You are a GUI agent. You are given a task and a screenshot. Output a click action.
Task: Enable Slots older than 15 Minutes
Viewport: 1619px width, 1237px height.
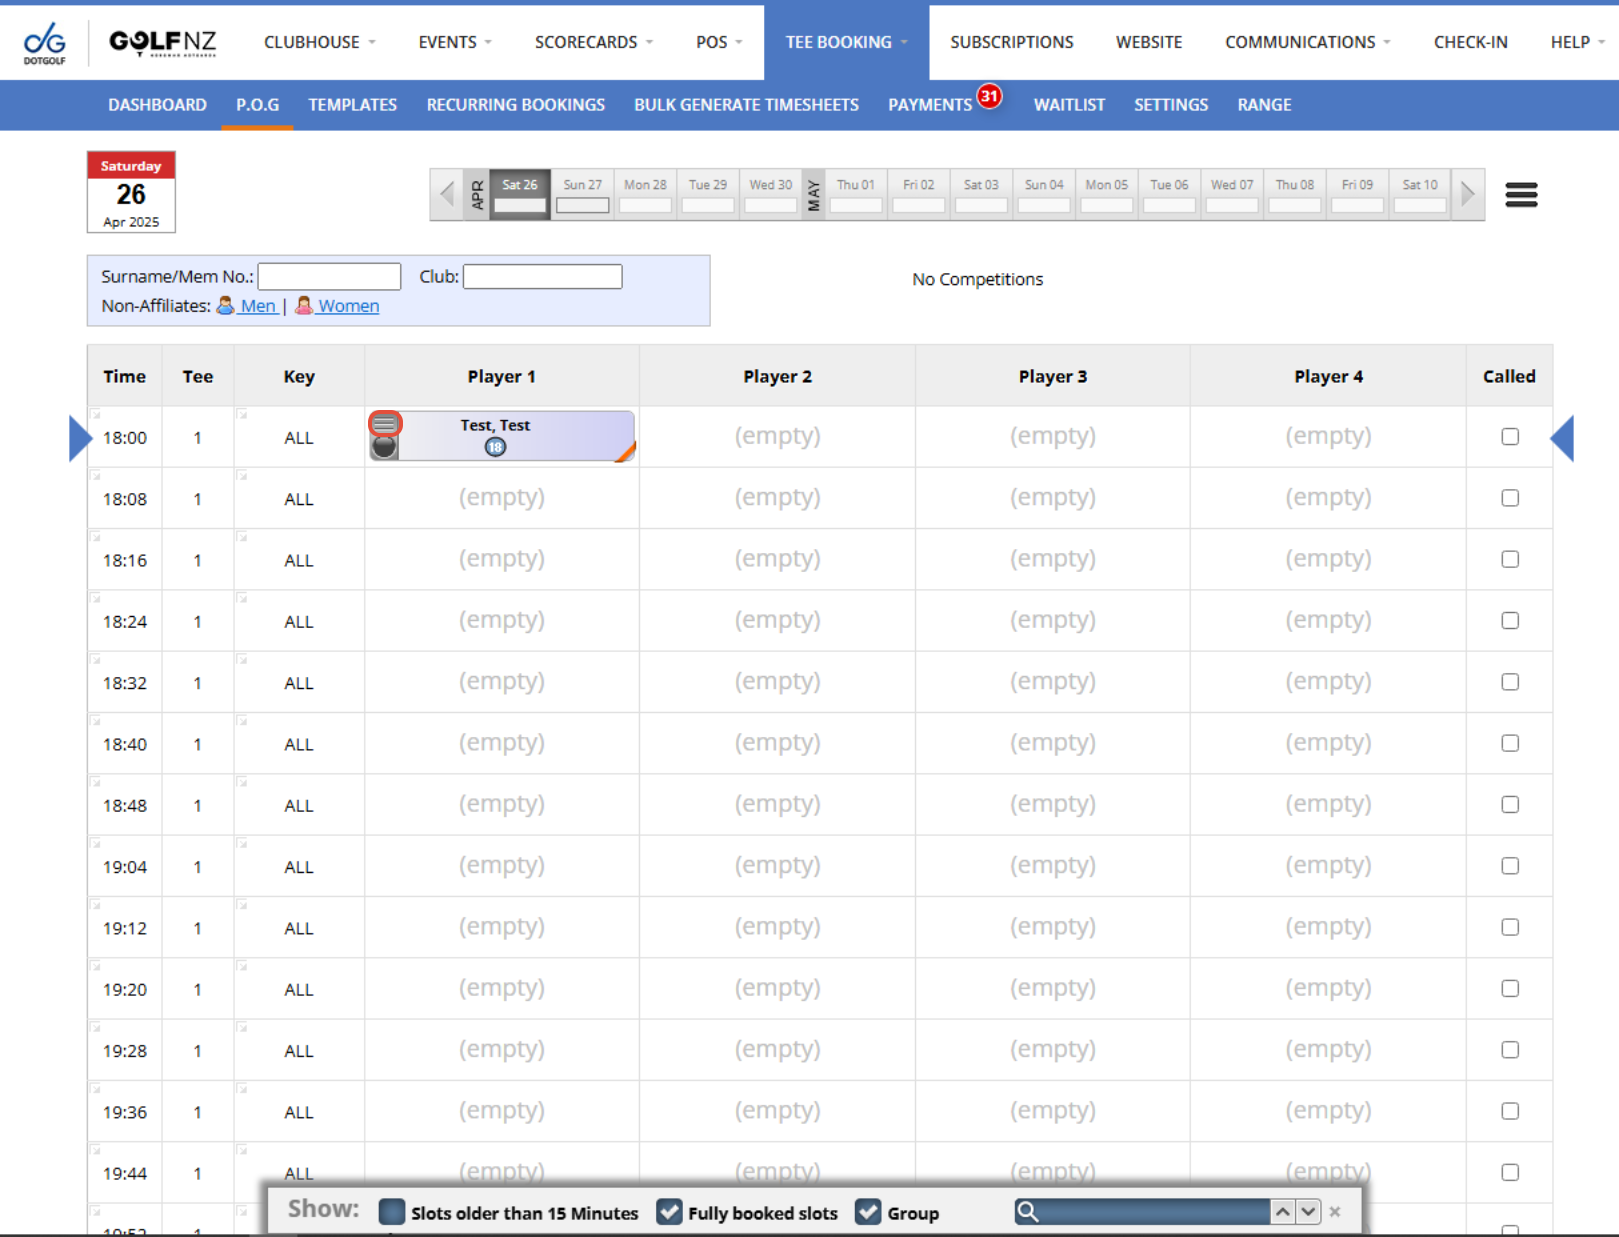[392, 1212]
